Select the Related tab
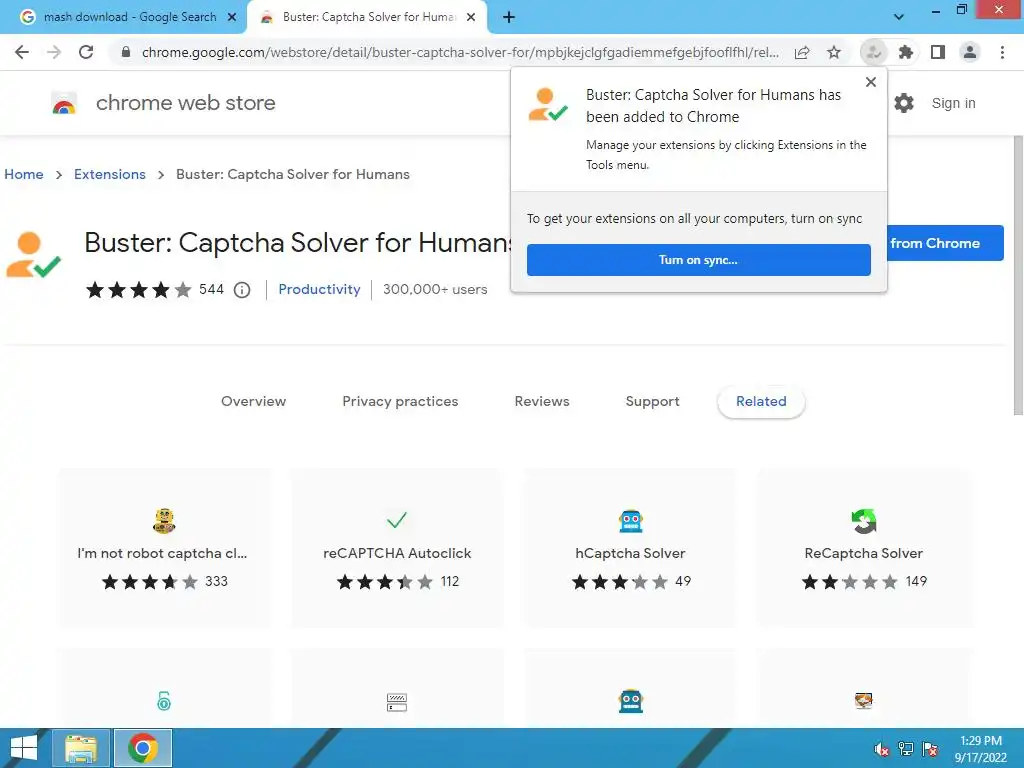 [761, 402]
